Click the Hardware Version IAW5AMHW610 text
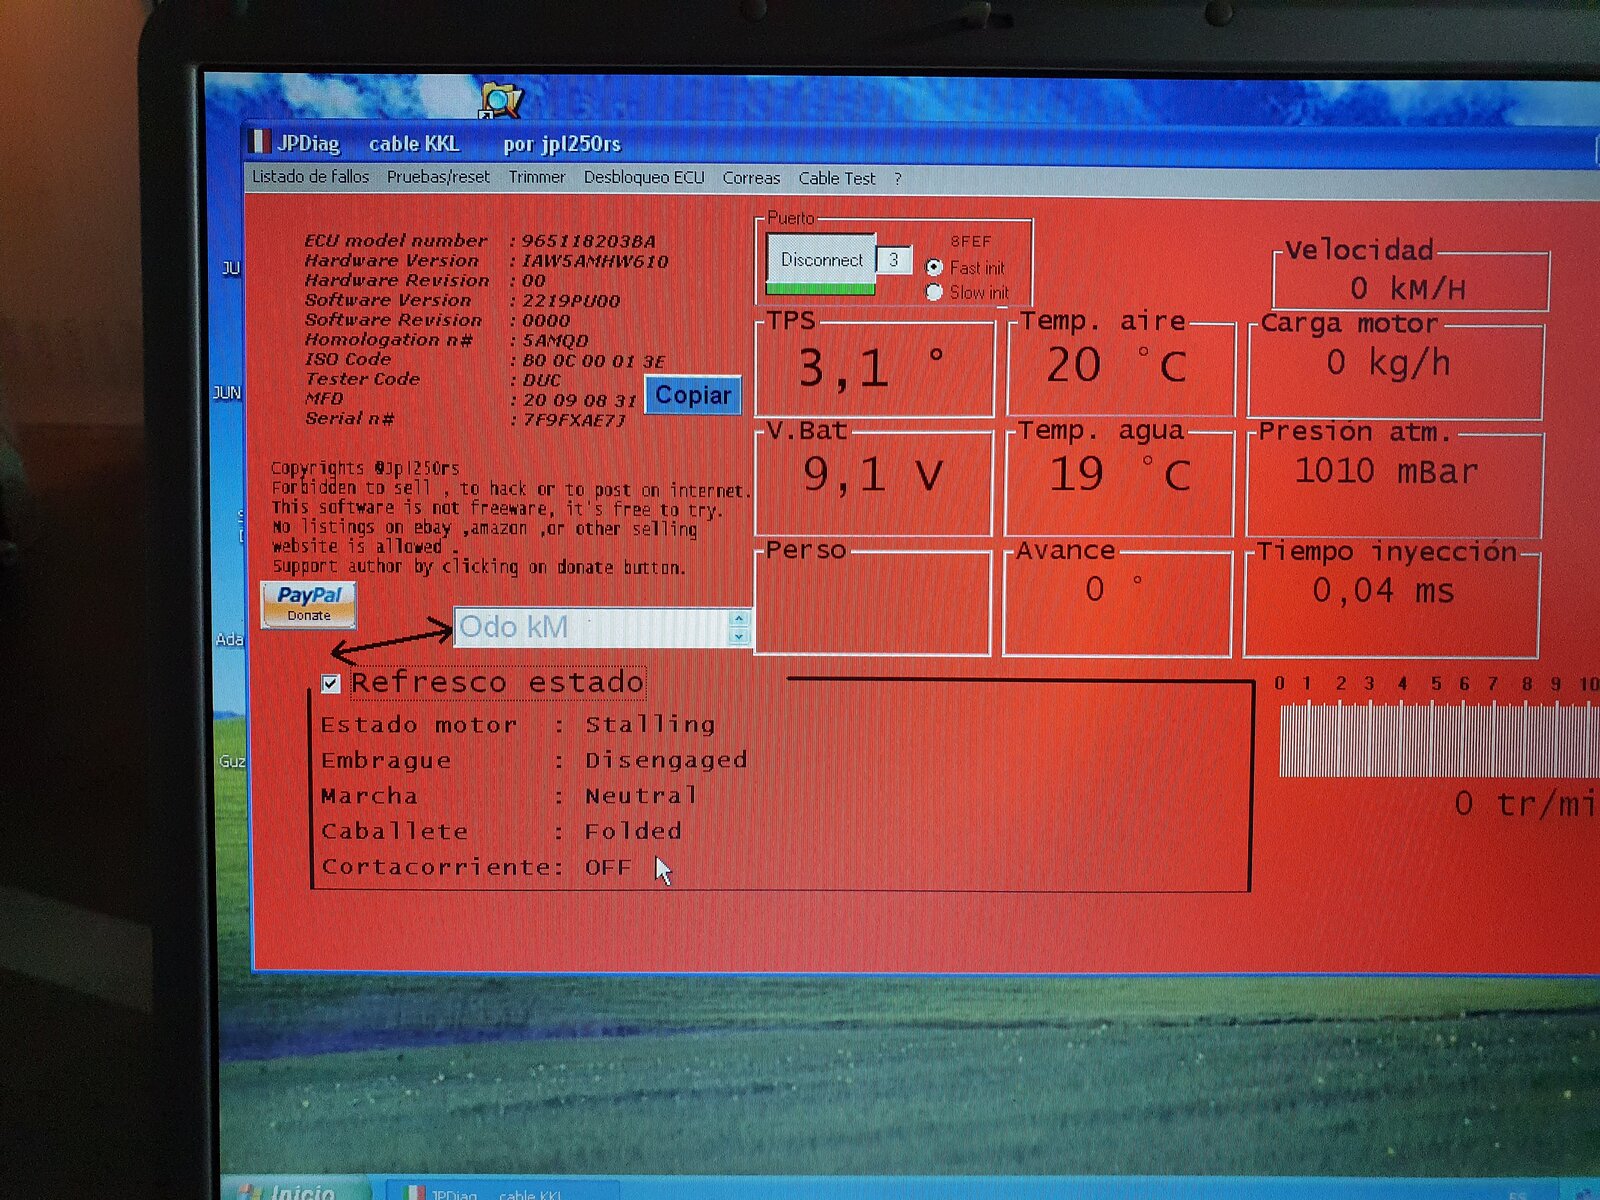Viewport: 1600px width, 1200px height. (x=595, y=261)
